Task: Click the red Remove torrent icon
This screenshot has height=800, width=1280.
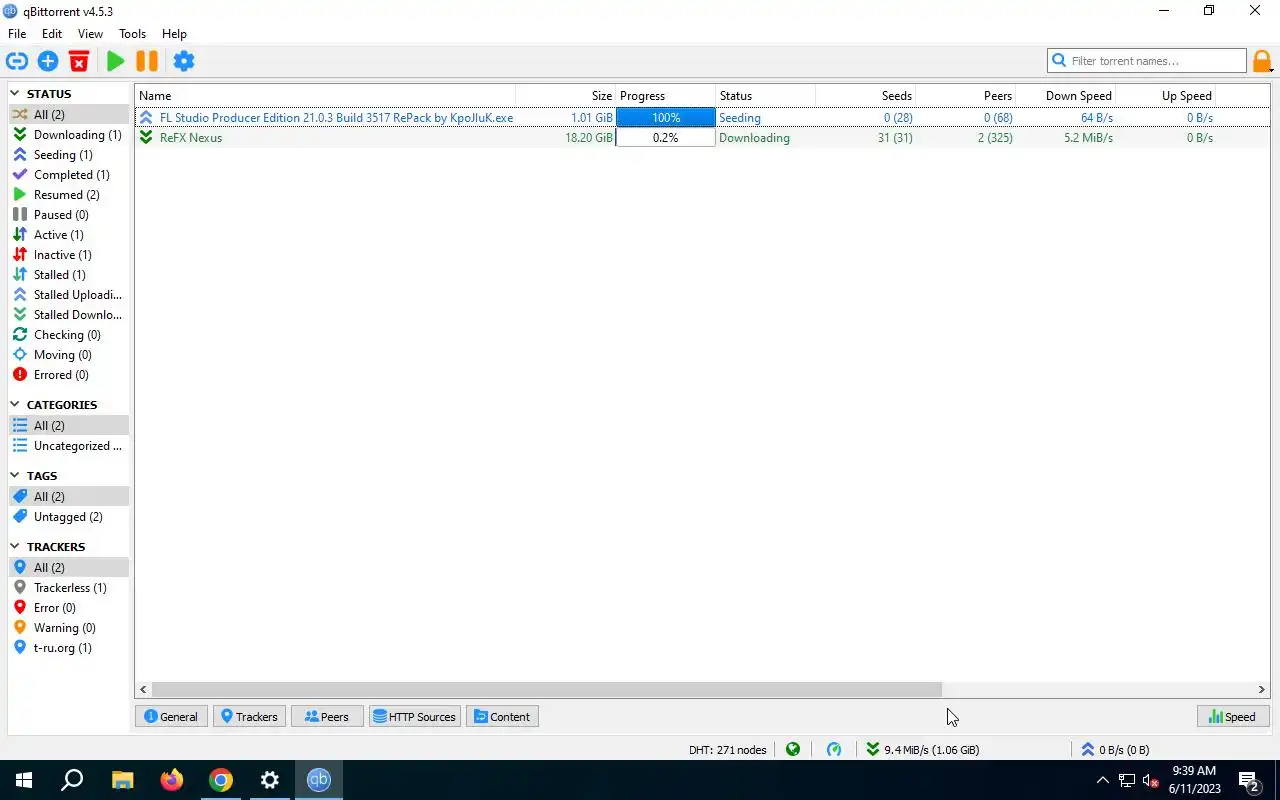Action: point(79,61)
